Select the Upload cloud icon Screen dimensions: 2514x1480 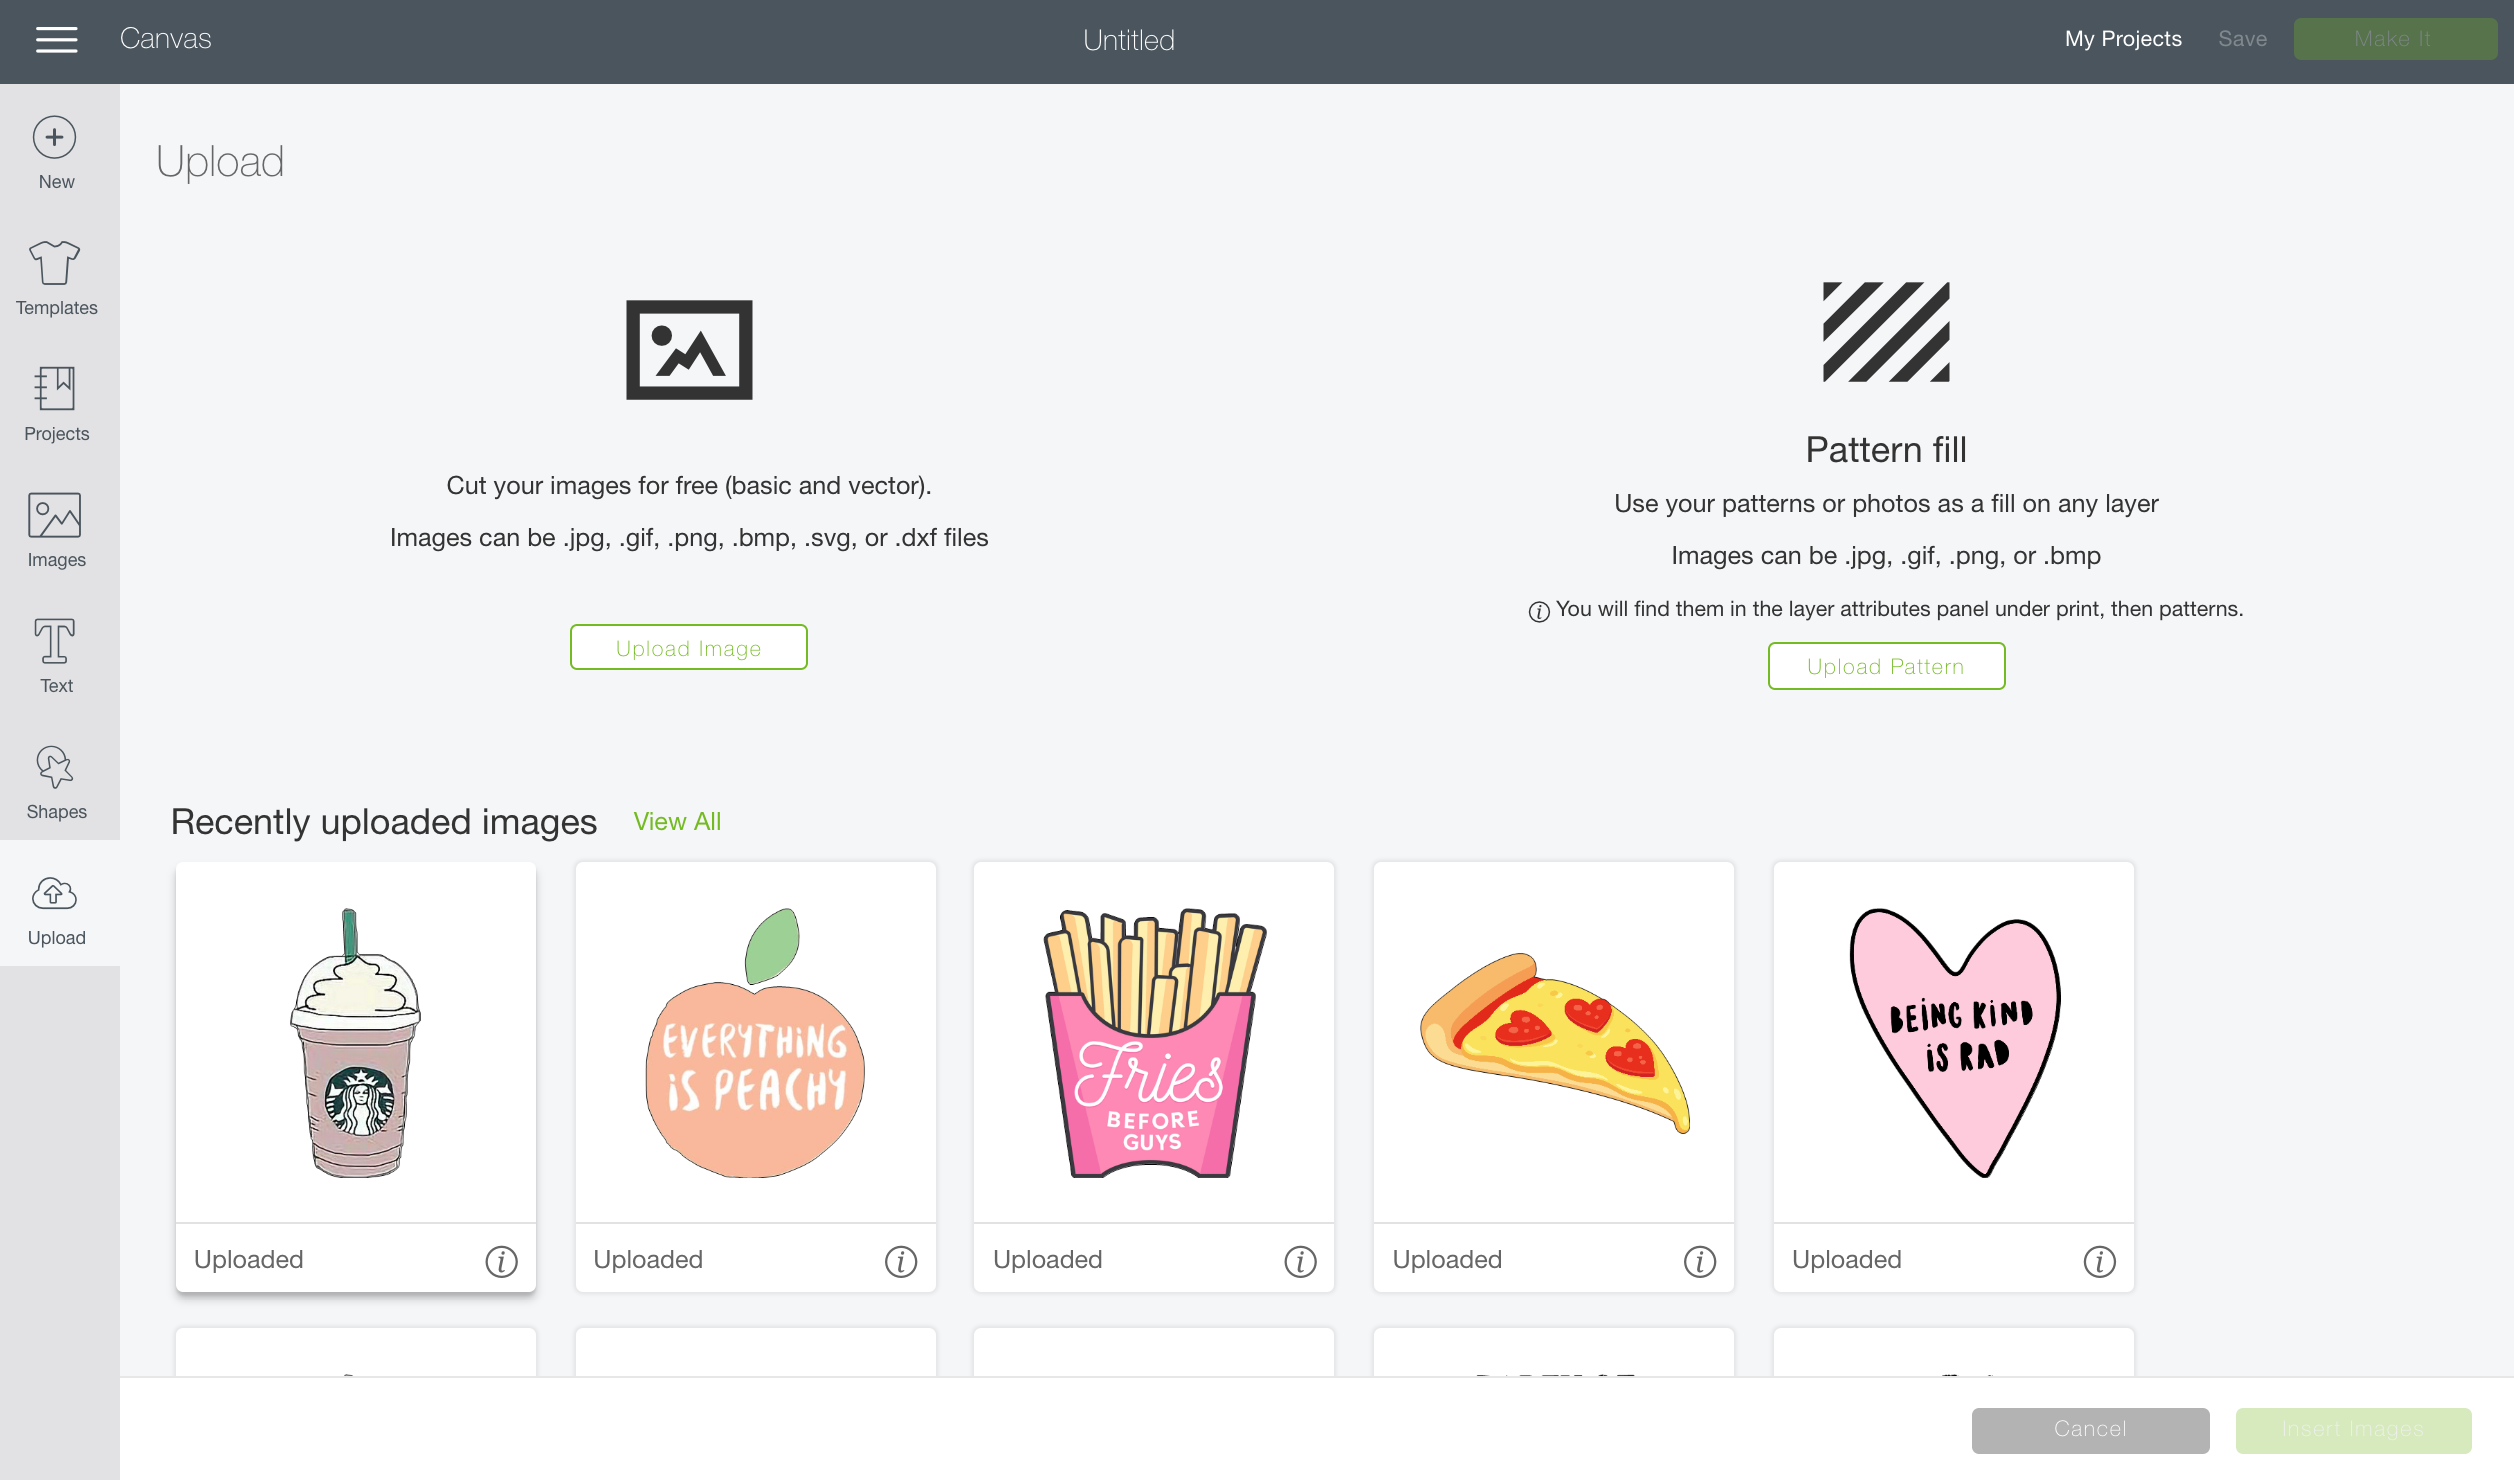coord(55,893)
